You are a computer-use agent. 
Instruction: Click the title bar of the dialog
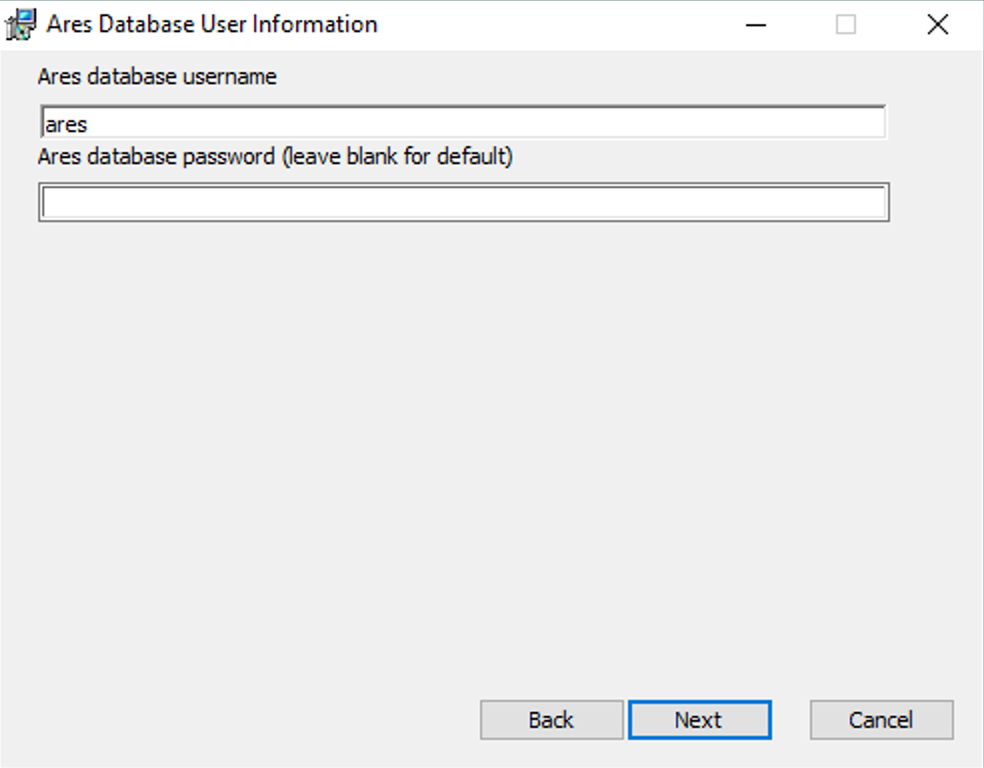[500, 23]
